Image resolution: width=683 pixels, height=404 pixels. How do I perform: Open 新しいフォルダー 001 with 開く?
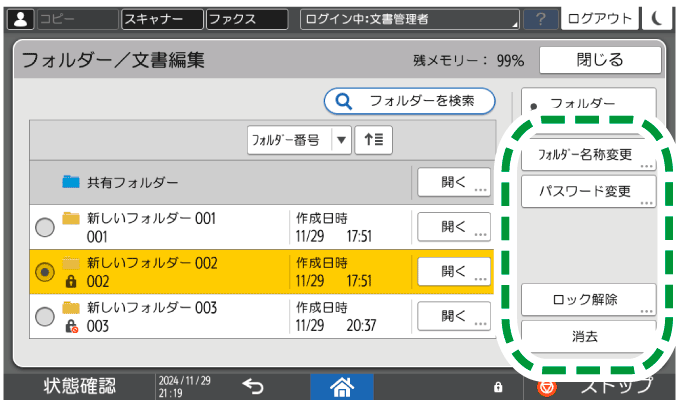click(454, 227)
